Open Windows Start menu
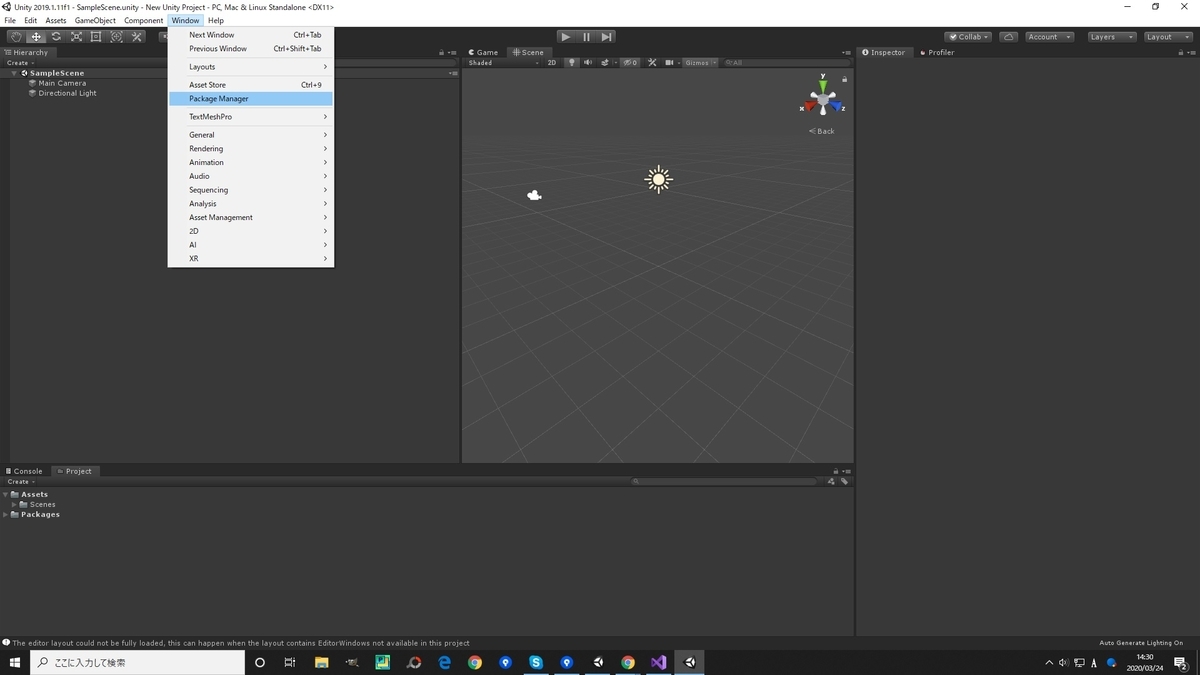Screen dimensions: 1200x675 [x=15, y=662]
